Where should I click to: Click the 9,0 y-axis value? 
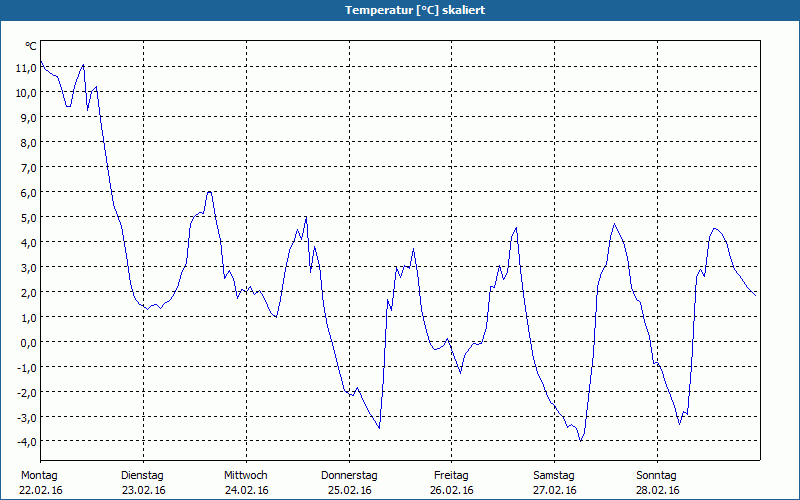28,117
